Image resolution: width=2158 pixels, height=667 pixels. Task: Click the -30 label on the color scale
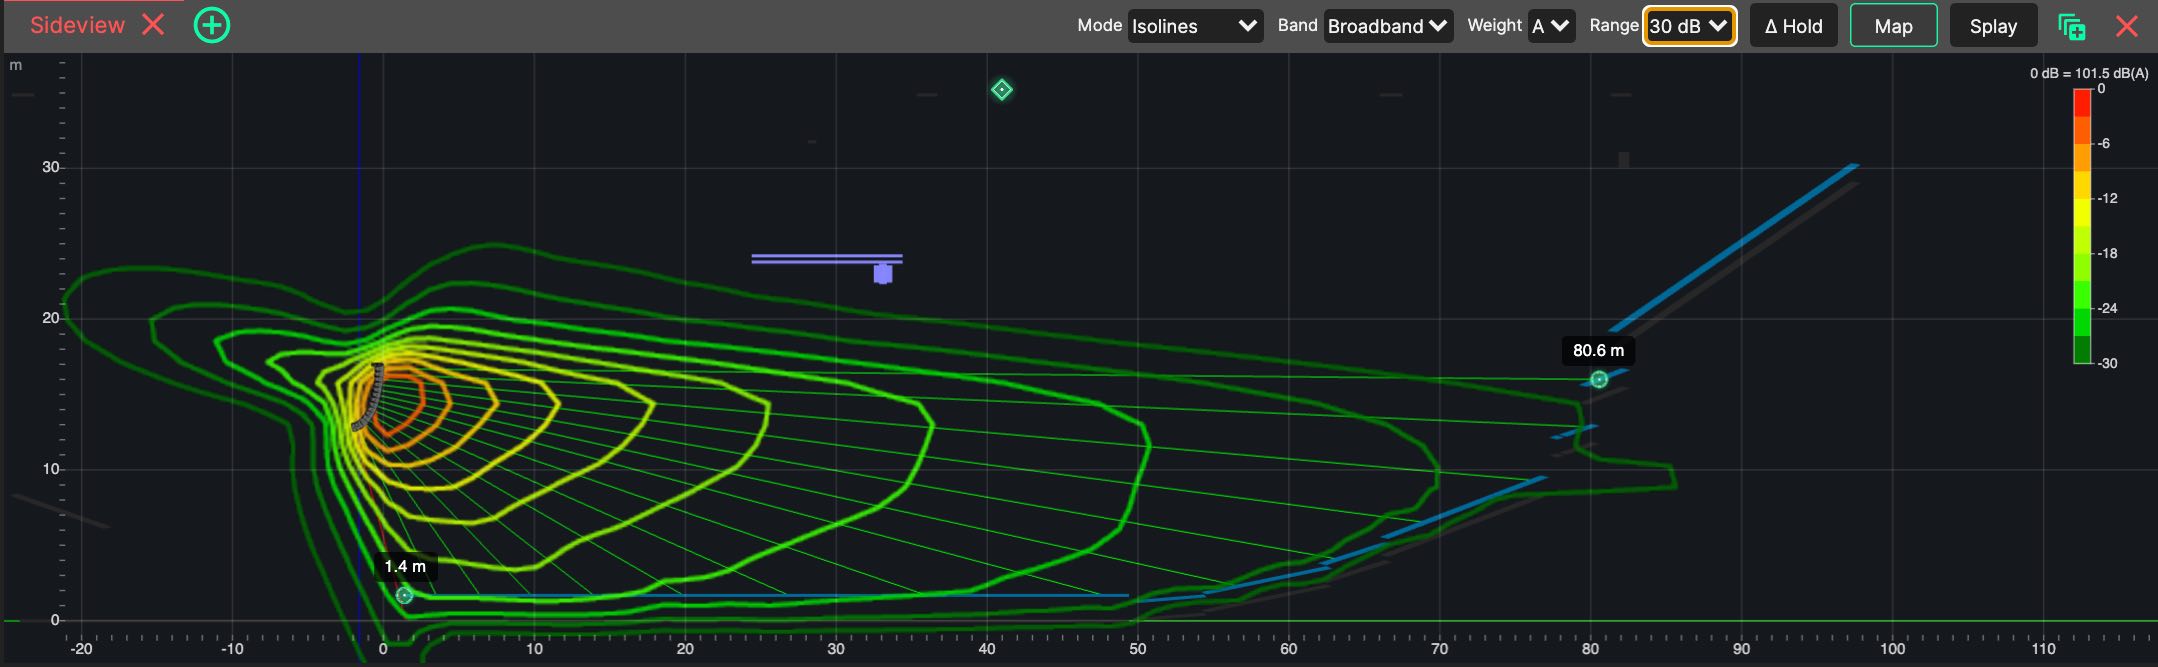point(2107,363)
